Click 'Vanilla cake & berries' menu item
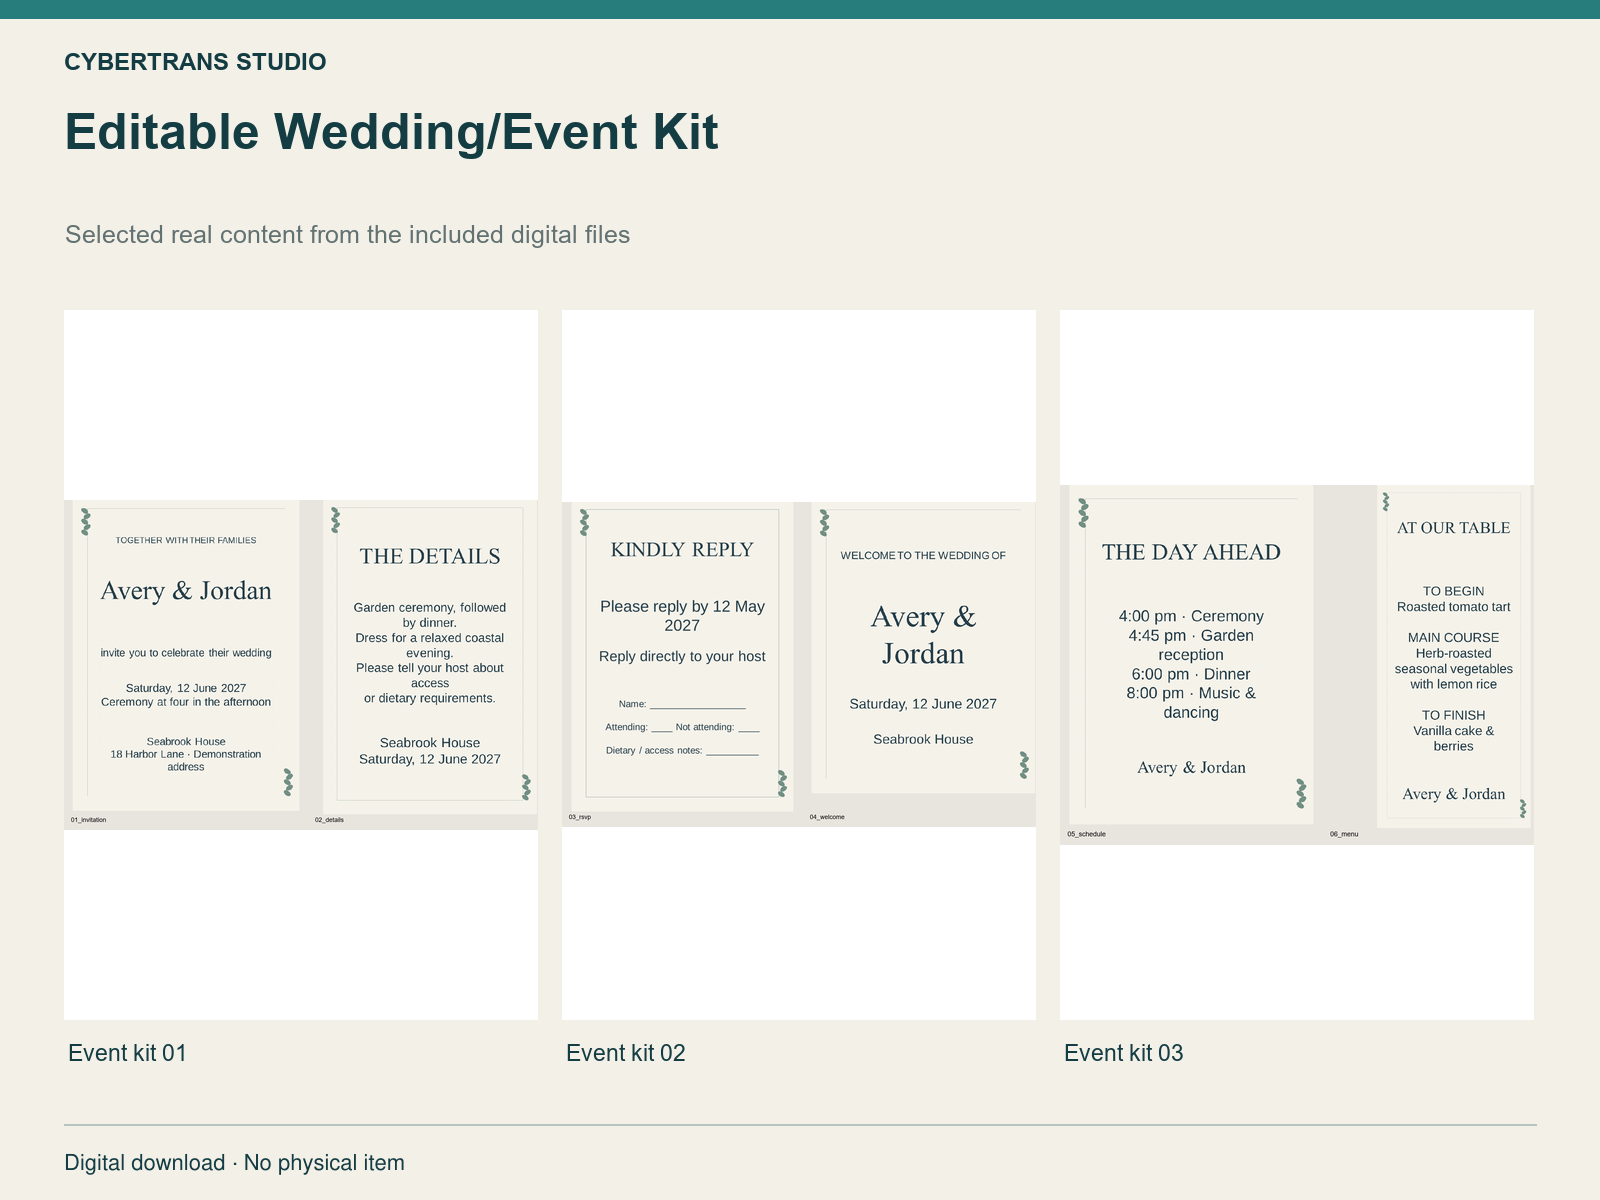This screenshot has height=1200, width=1600. [1453, 738]
